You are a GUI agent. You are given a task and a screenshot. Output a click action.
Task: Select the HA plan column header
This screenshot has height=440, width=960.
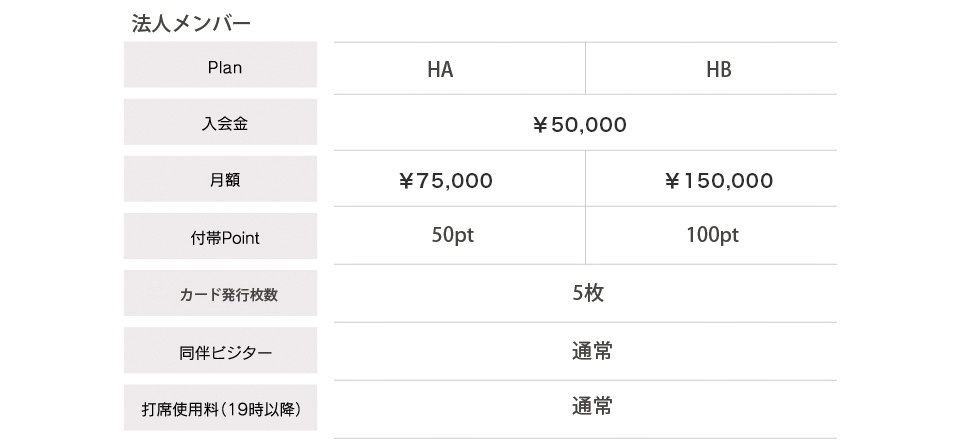click(x=459, y=69)
